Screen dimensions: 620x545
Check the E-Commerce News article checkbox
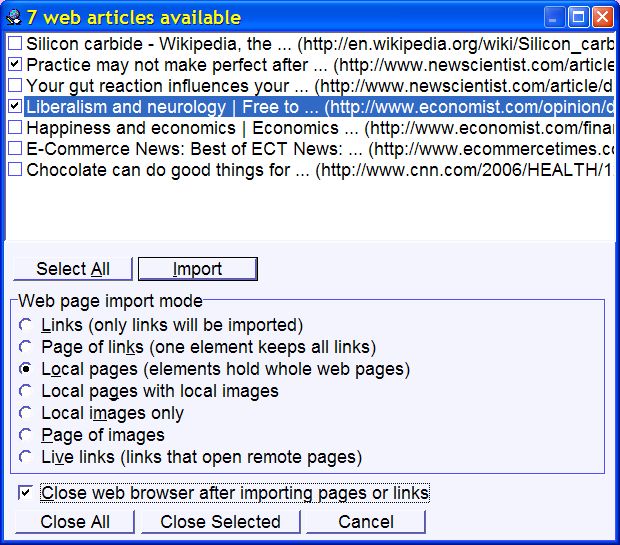pyautogui.click(x=15, y=149)
